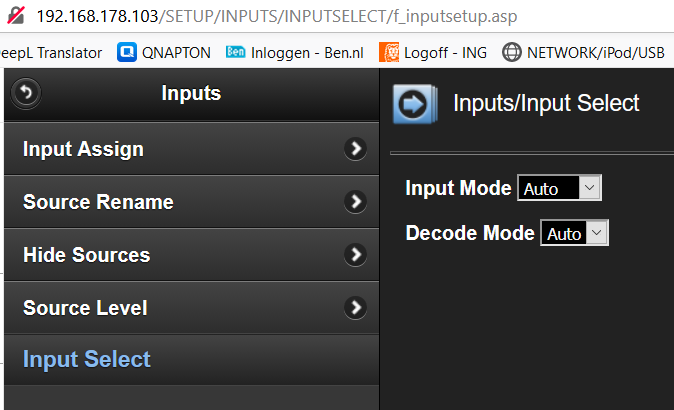Click the Source Level chevron icon

coord(355,307)
